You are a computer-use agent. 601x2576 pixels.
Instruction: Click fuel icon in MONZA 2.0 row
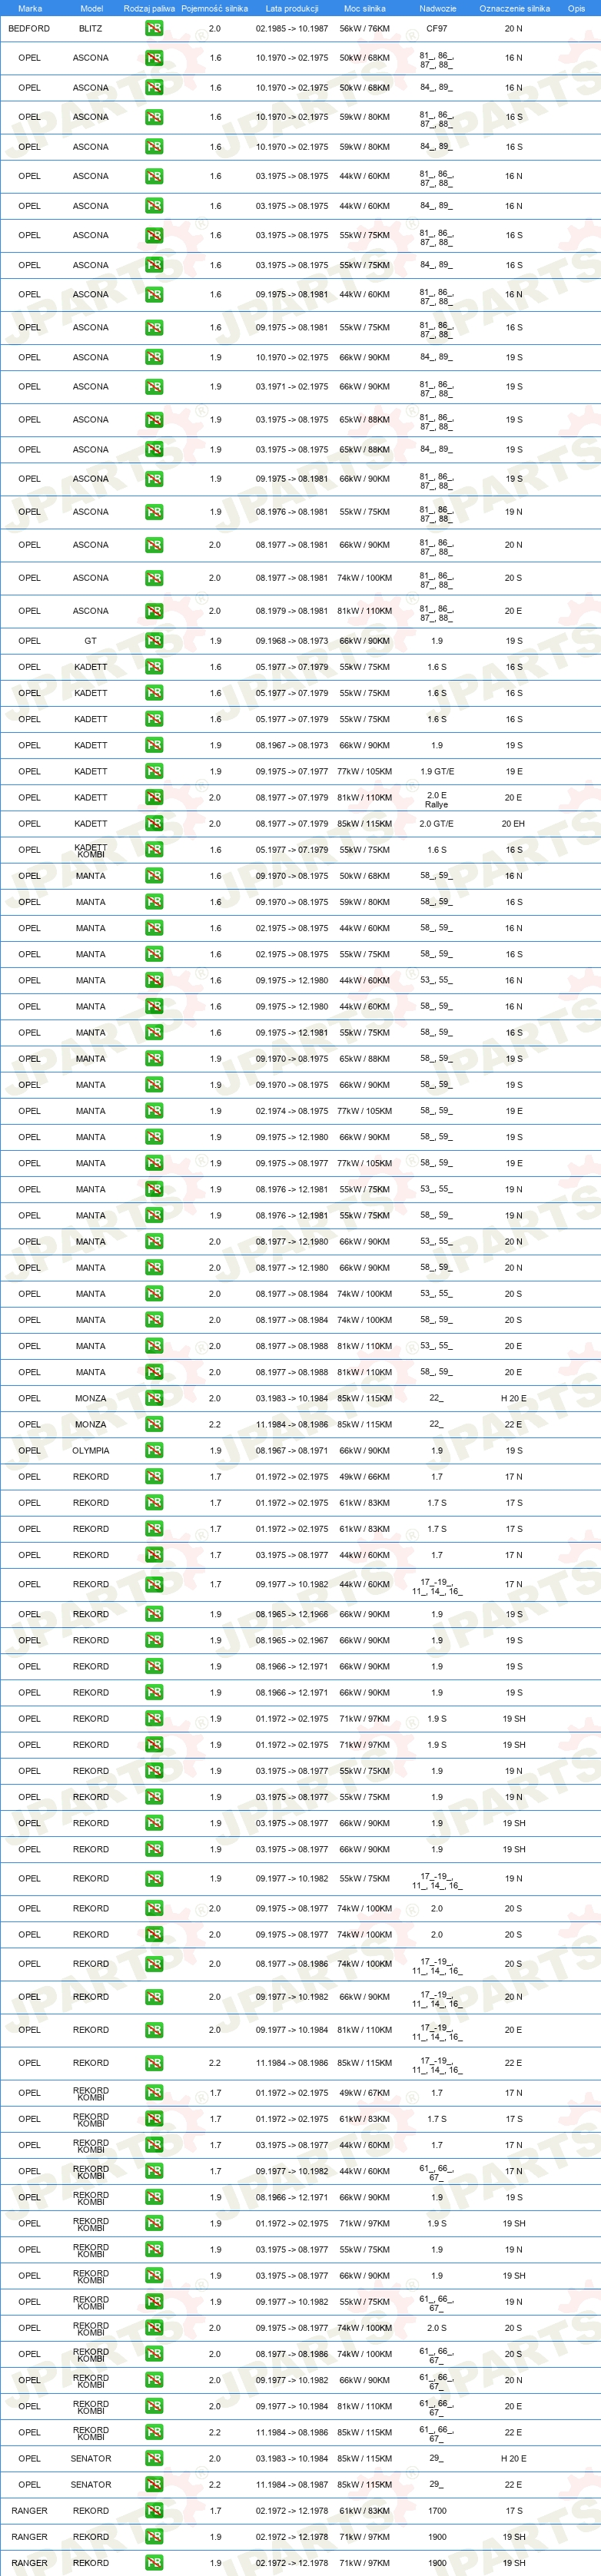pyautogui.click(x=153, y=1398)
